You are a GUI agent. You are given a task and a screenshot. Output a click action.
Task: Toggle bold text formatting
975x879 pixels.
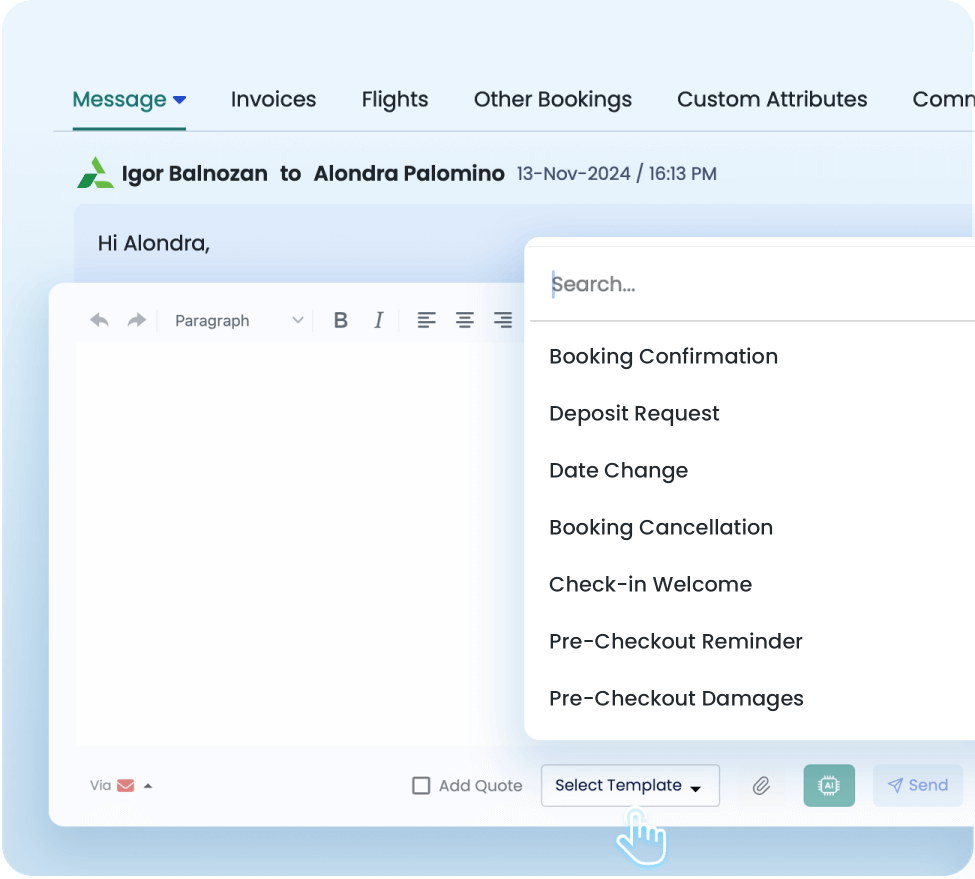[x=340, y=320]
